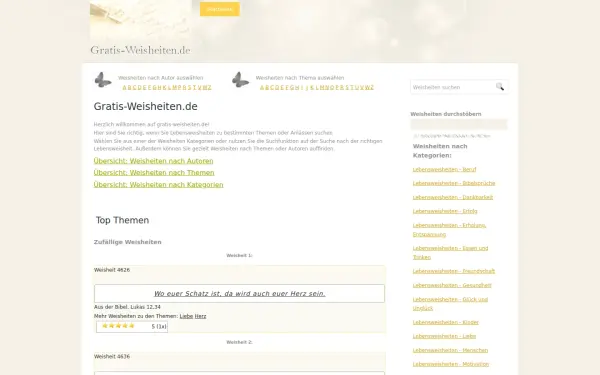
Task: Click the header image of pen and paper
Action: click(x=141, y=20)
